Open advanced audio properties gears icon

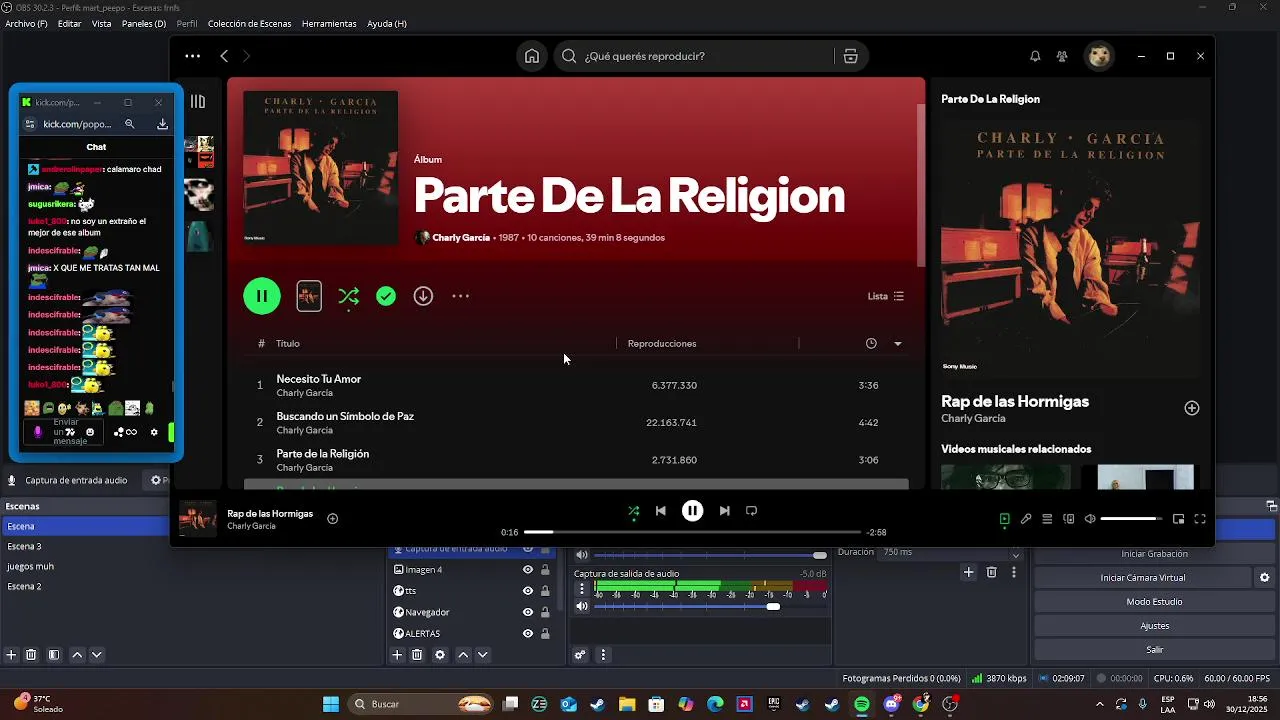[x=580, y=655]
